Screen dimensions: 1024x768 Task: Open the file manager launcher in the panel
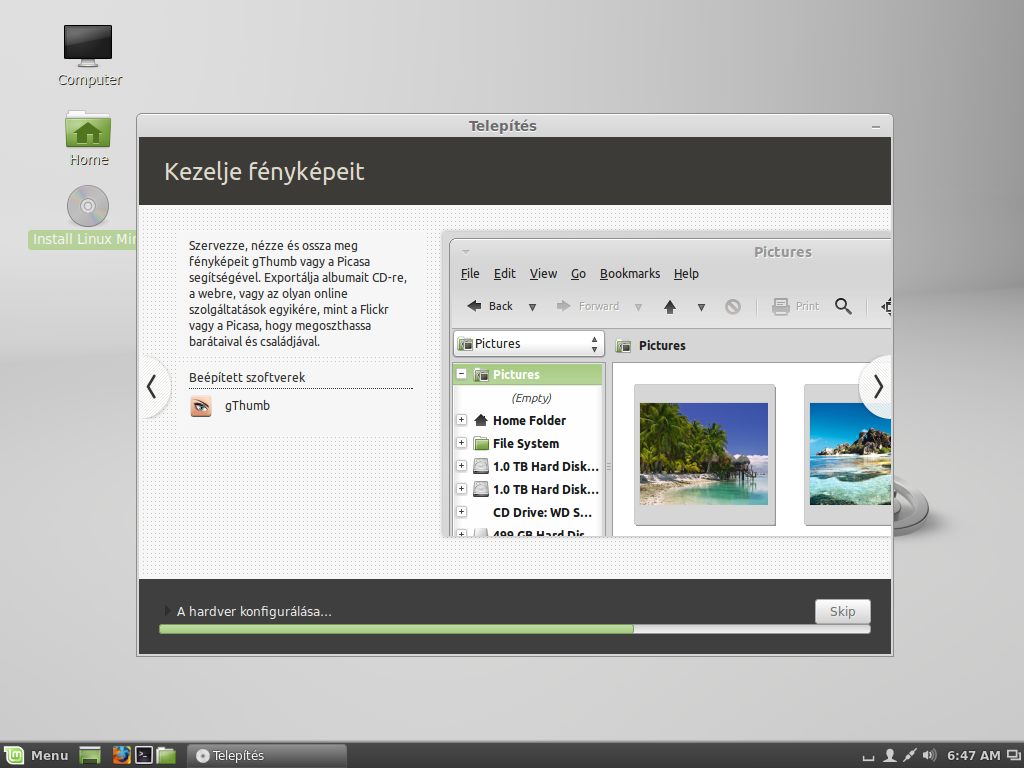(x=166, y=755)
